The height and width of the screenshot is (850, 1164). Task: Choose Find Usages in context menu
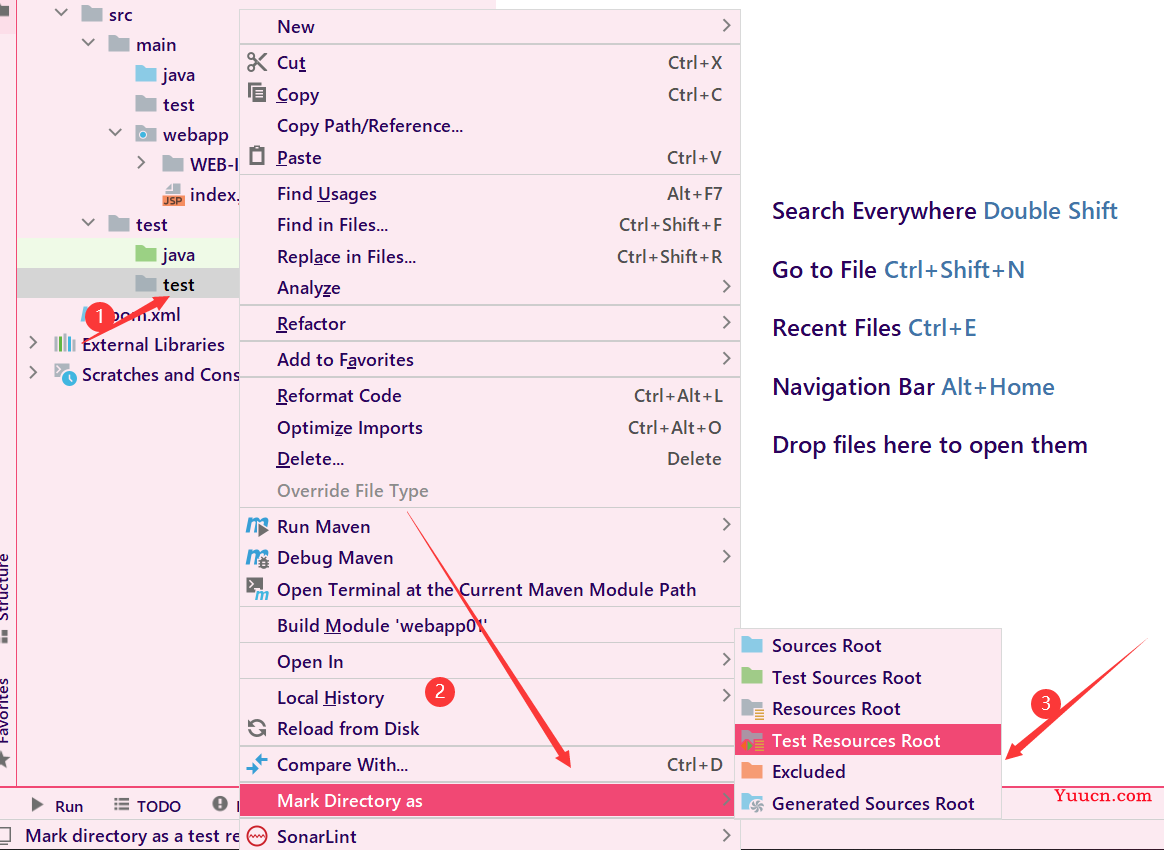(x=490, y=193)
